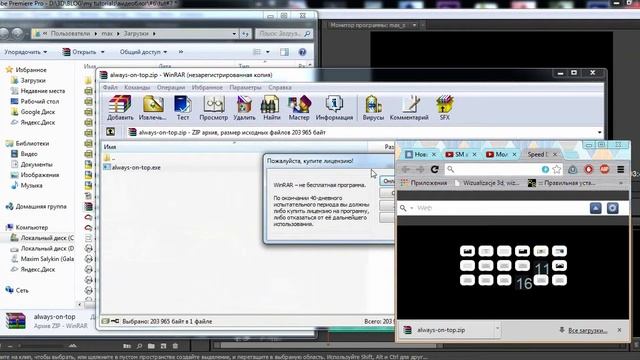
Task: Click the AdBlock extension icon in Chrome
Action: (x=604, y=169)
